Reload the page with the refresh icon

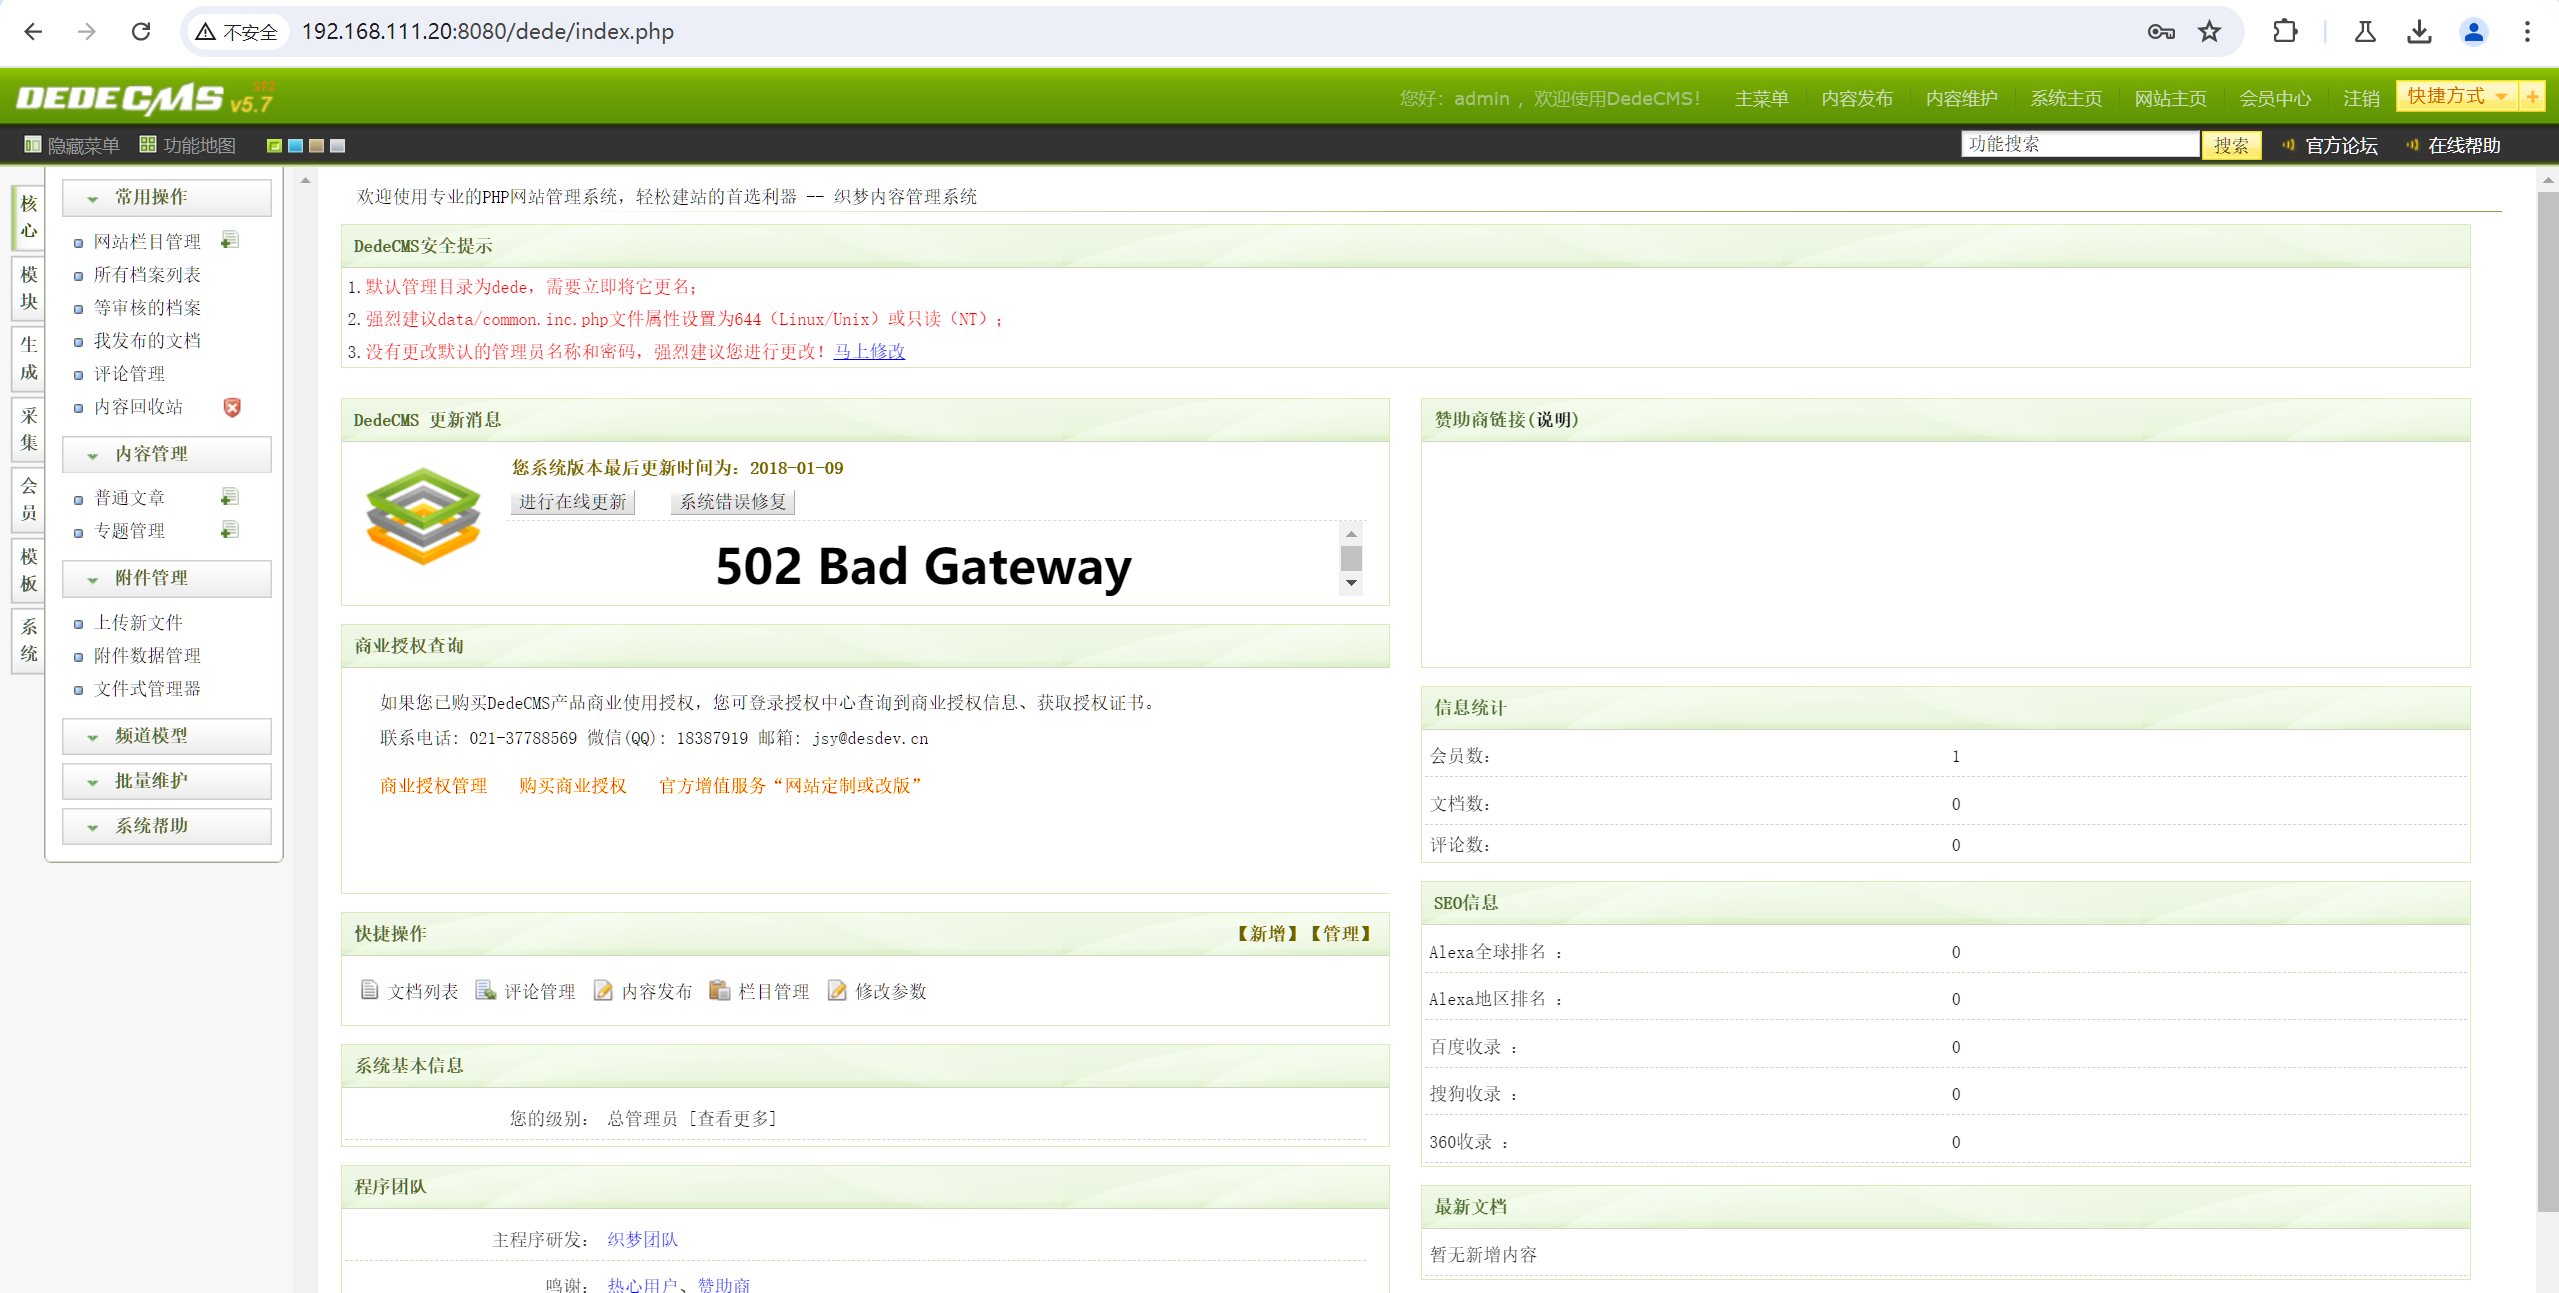point(141,32)
